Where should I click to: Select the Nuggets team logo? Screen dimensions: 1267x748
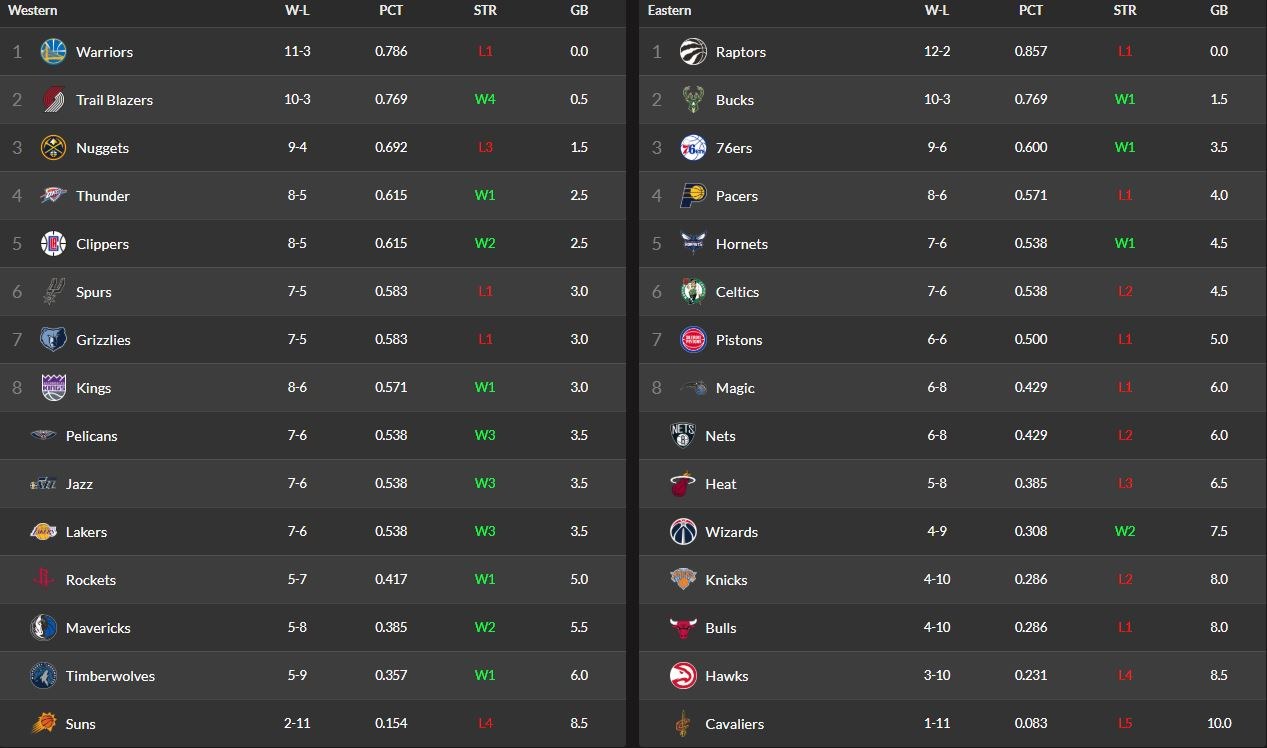coord(53,148)
